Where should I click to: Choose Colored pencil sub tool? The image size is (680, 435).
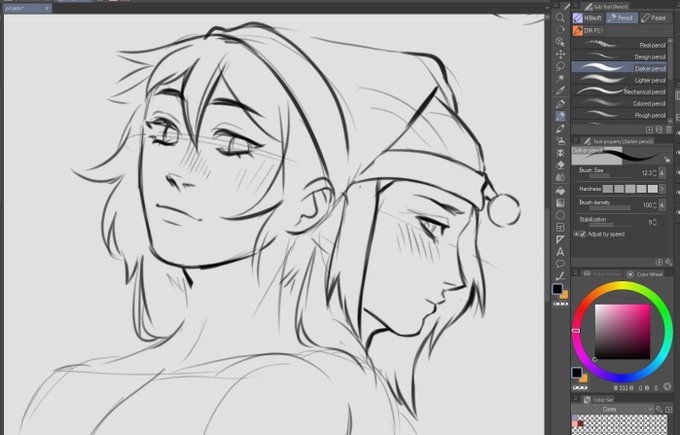tap(619, 103)
